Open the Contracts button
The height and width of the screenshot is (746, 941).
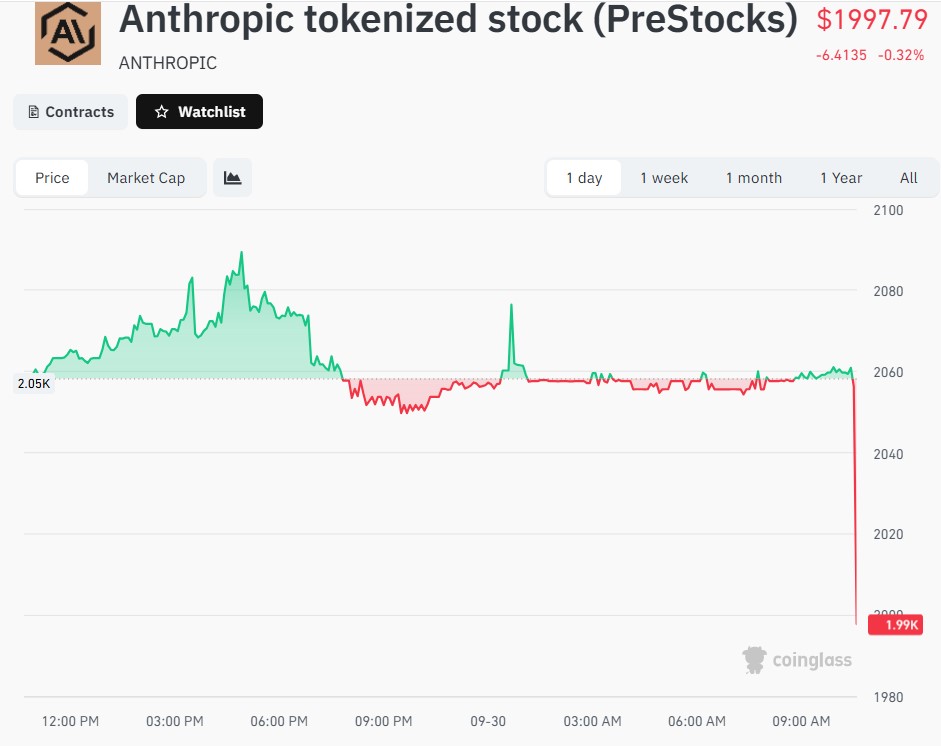[70, 112]
